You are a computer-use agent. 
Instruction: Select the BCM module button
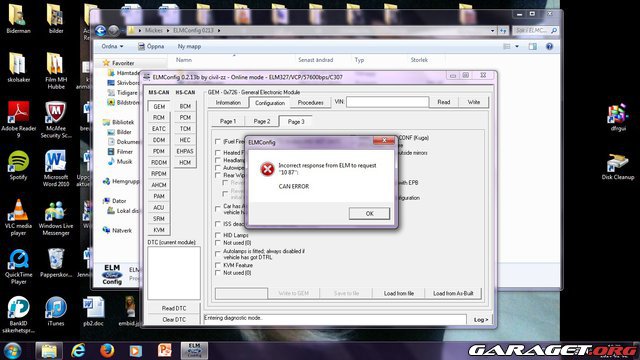click(x=185, y=106)
